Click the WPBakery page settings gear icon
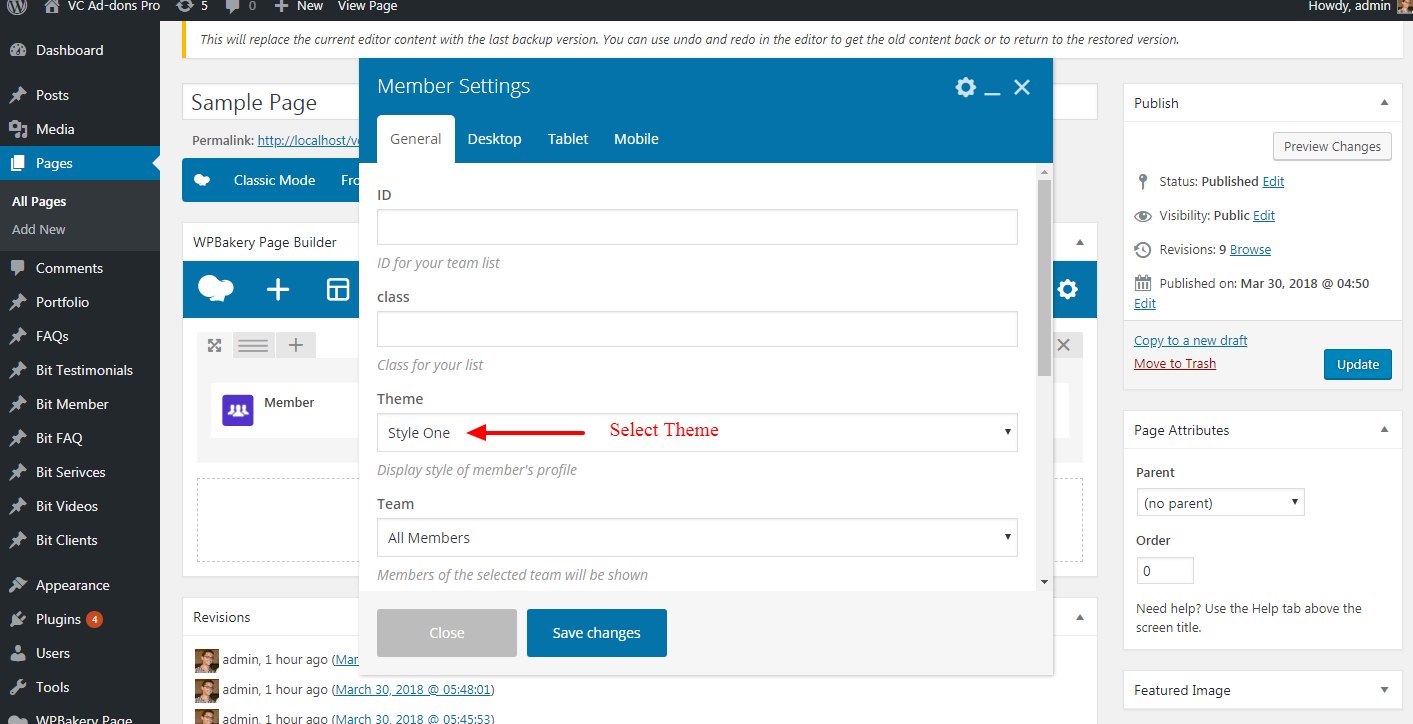 click(1068, 290)
